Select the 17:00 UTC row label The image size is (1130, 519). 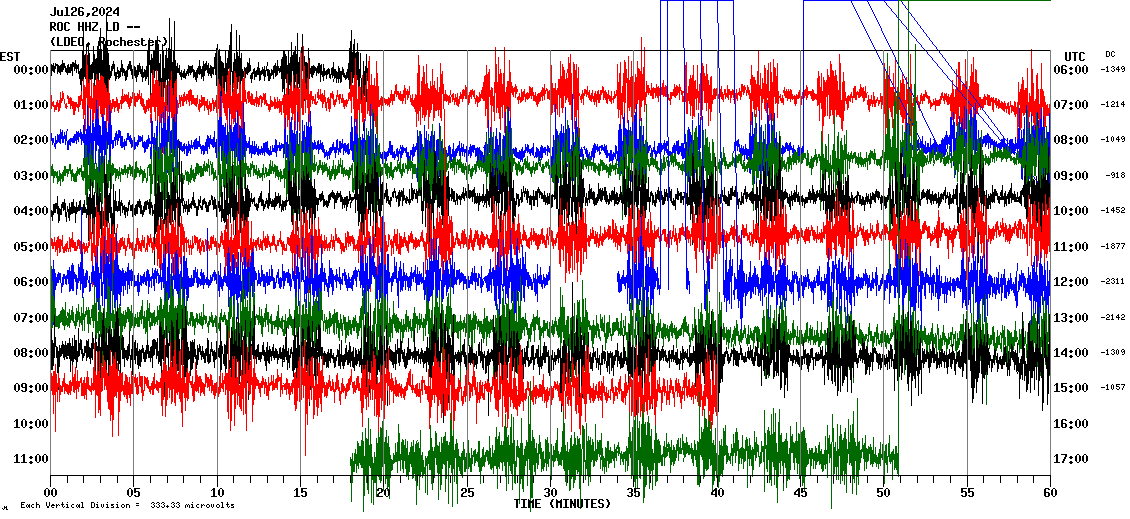tap(1075, 459)
